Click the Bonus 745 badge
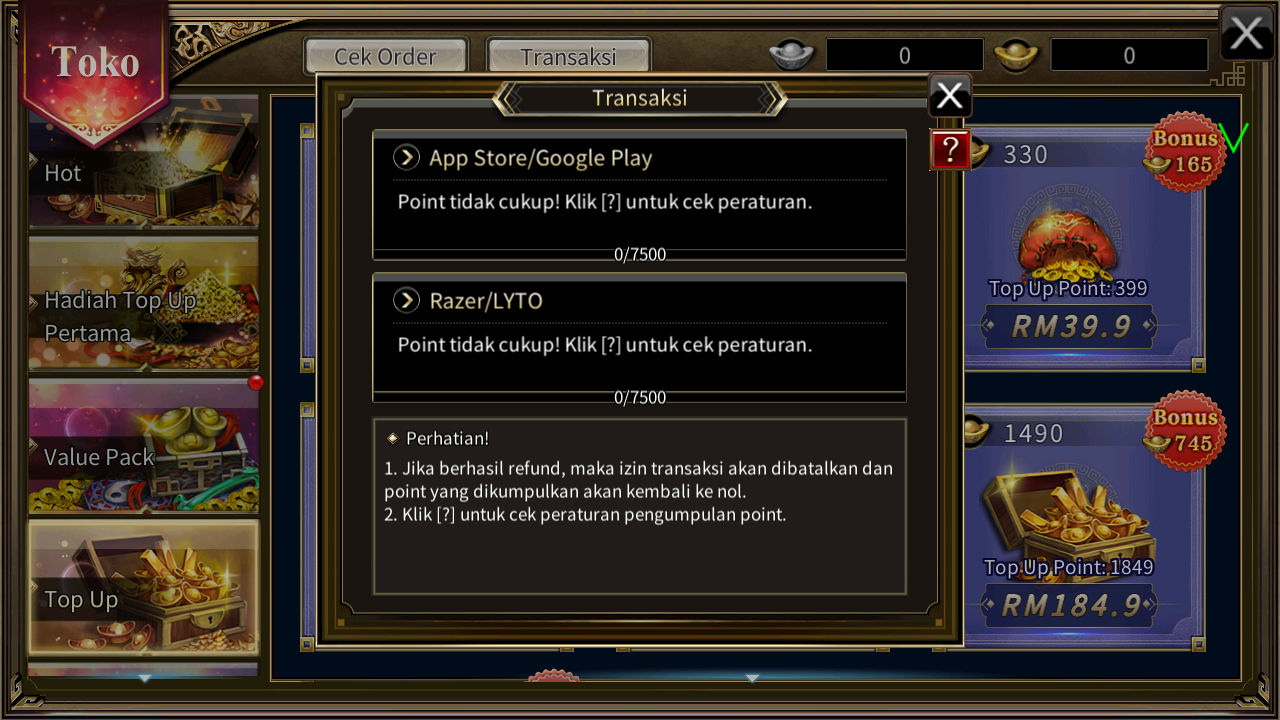 (1185, 431)
